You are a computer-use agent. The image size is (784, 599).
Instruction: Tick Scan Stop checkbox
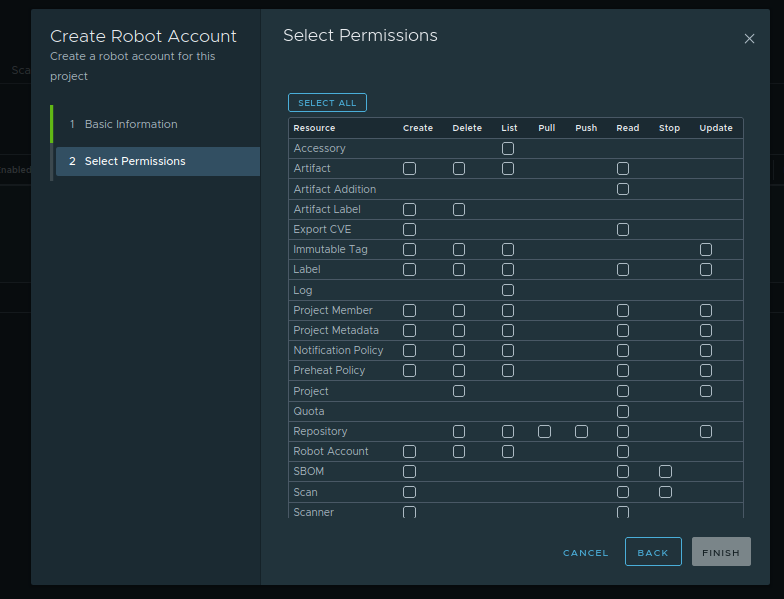pyautogui.click(x=666, y=492)
